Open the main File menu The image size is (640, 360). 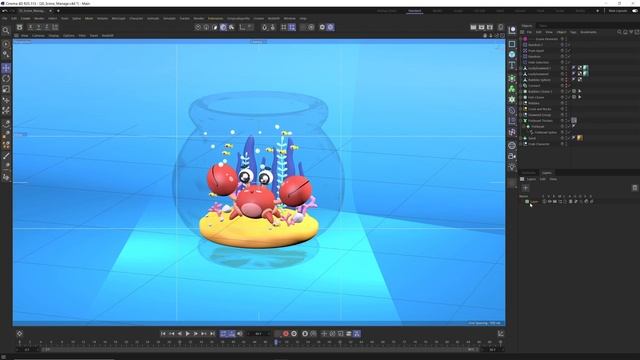coord(4,18)
